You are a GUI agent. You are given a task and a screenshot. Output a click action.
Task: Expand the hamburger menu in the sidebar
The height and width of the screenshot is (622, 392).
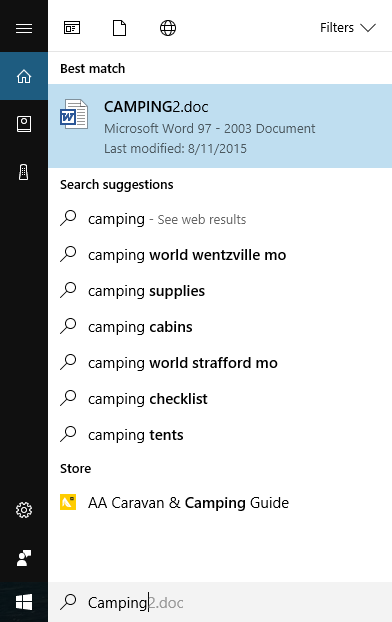click(x=24, y=28)
